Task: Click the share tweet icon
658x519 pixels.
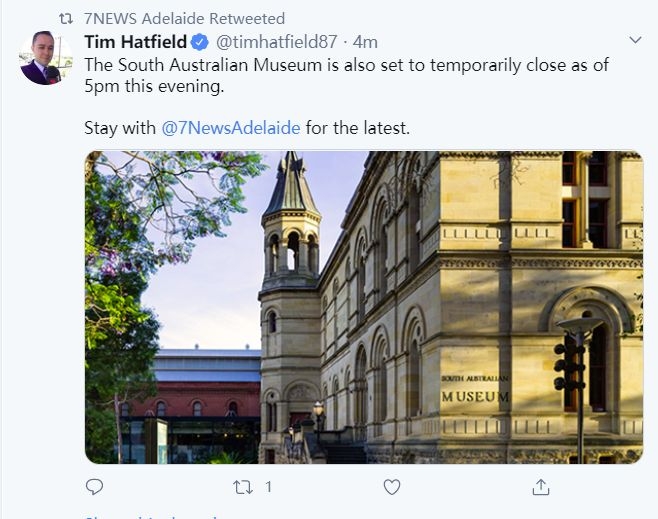Action: (541, 487)
